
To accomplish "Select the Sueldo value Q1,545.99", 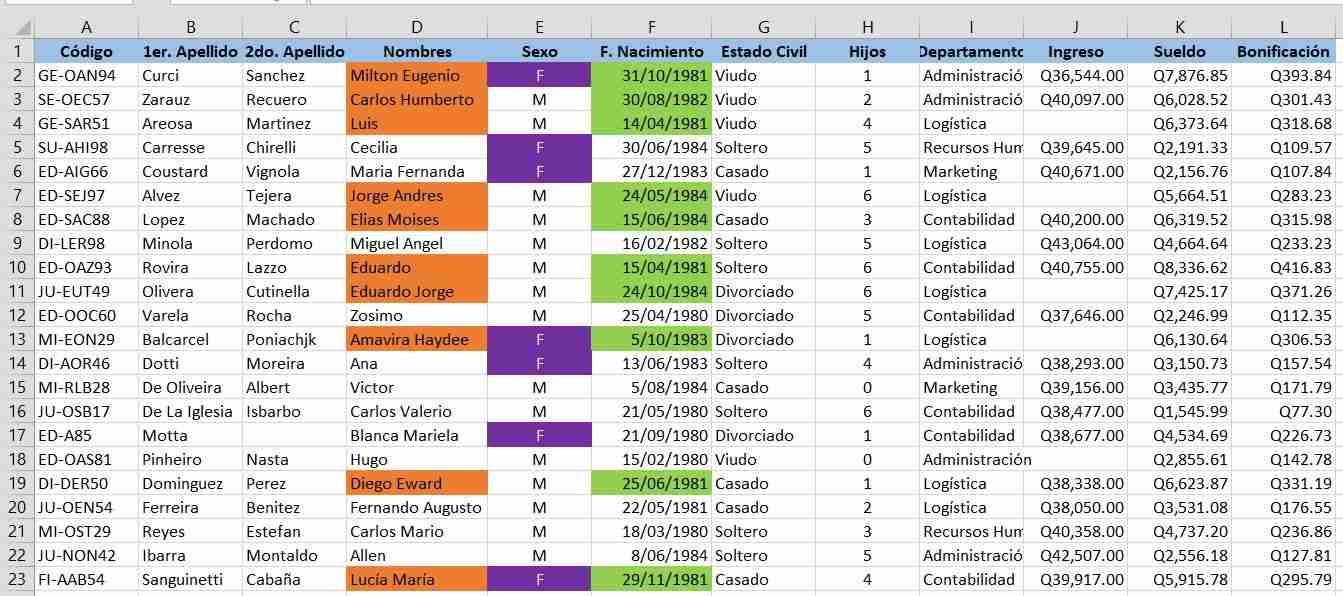I will pyautogui.click(x=1179, y=411).
